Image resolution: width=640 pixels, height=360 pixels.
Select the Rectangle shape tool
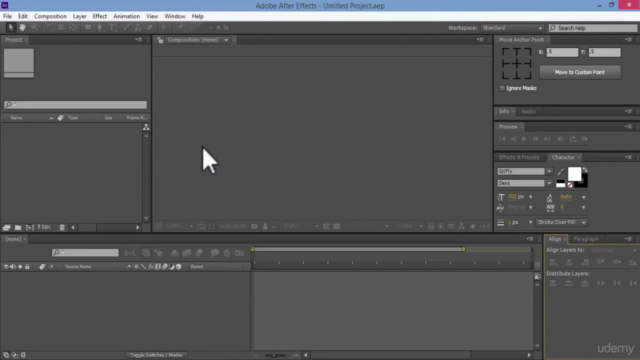tap(88, 27)
